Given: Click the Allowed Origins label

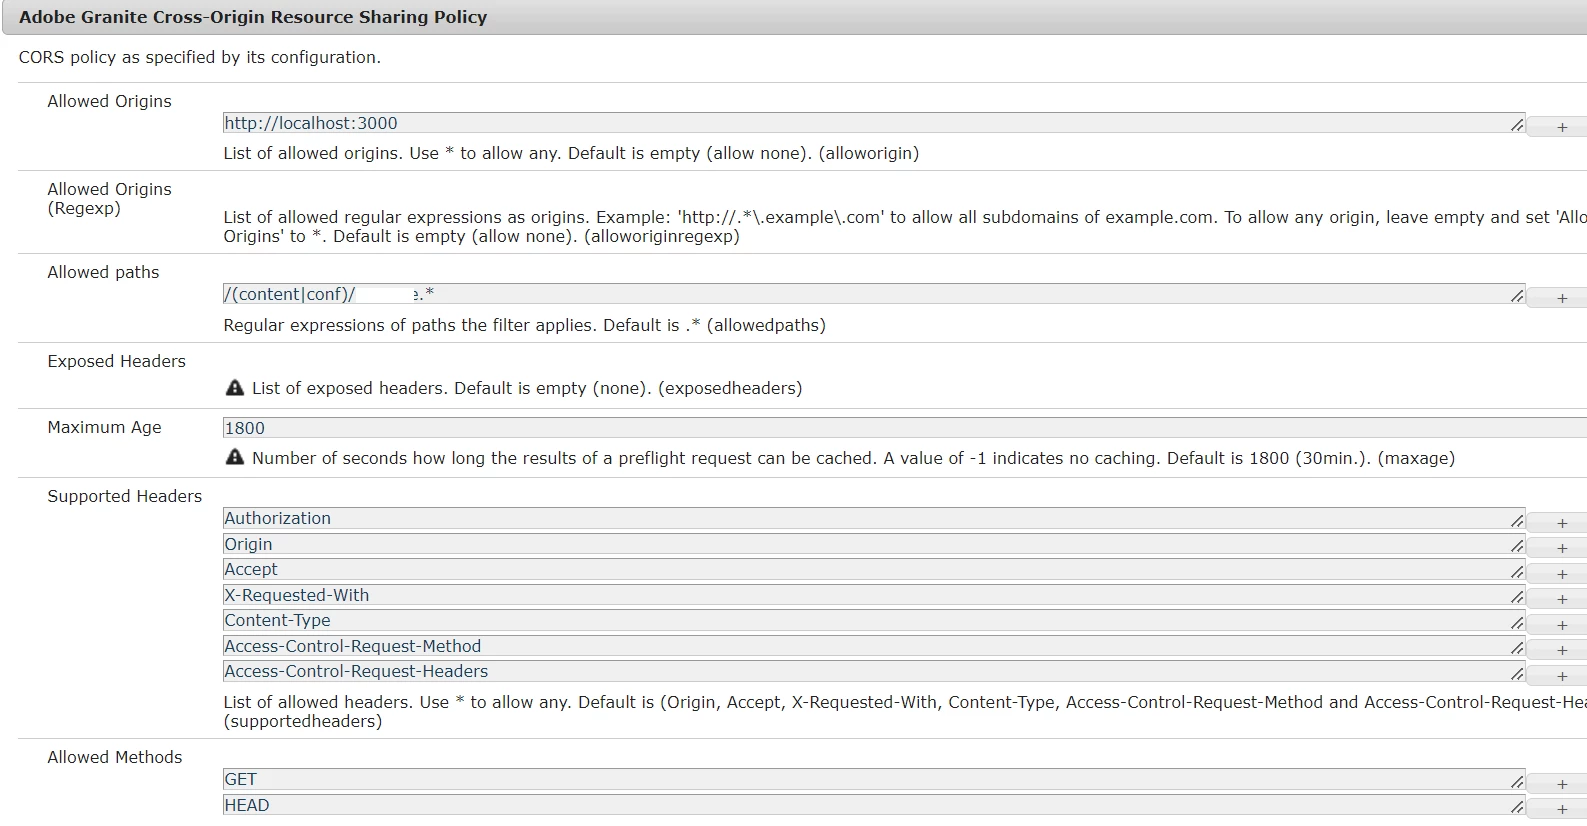Looking at the screenshot, I should pyautogui.click(x=110, y=101).
